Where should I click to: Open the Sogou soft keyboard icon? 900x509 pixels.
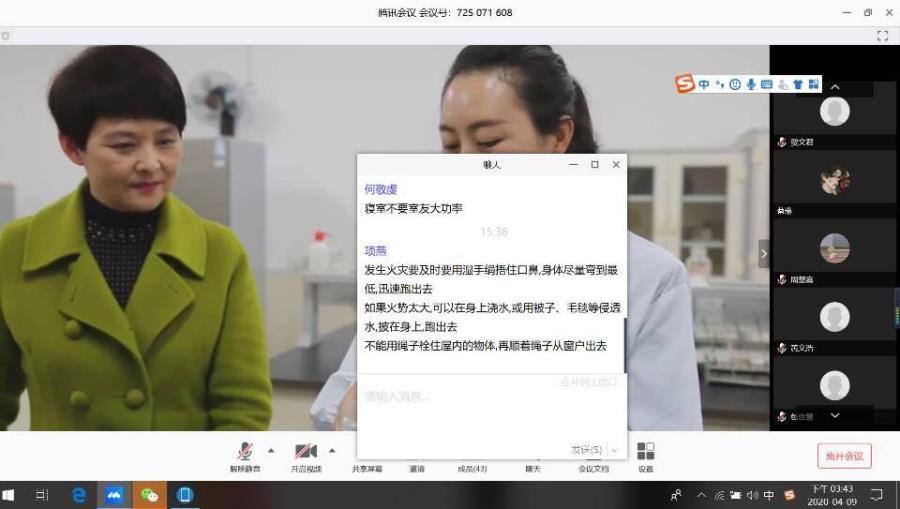pyautogui.click(x=766, y=84)
